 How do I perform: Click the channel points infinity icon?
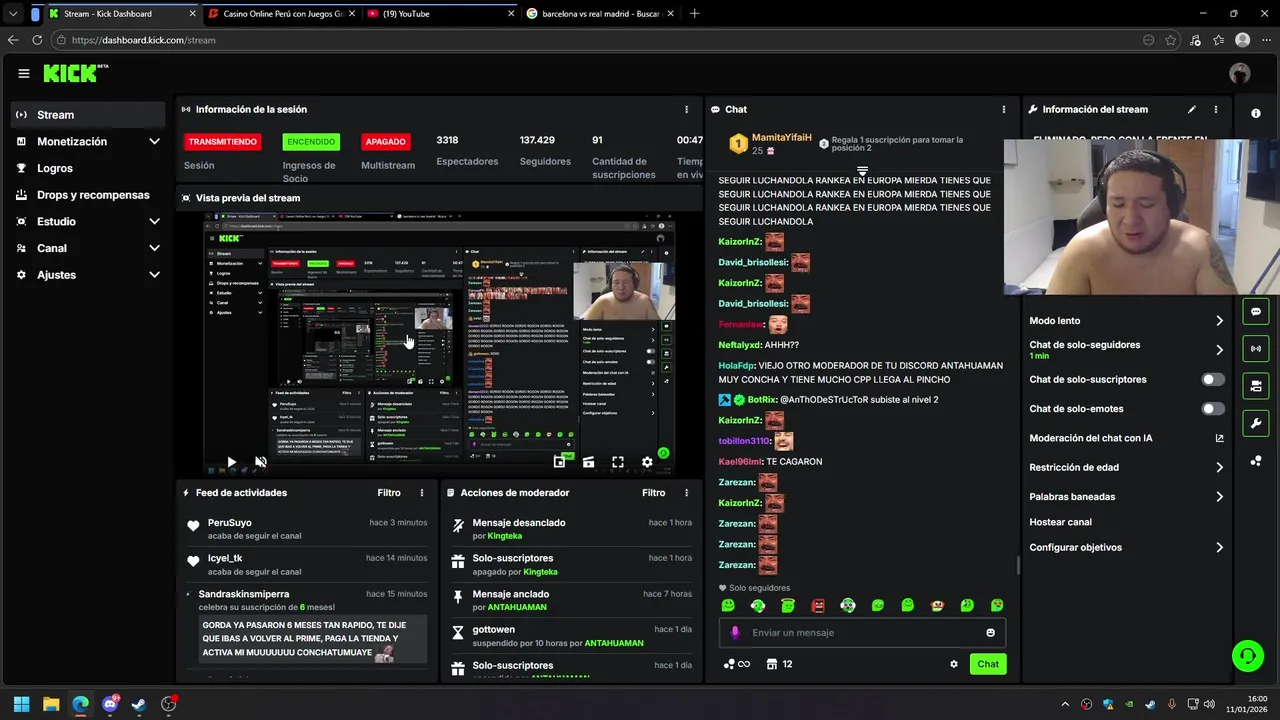[737, 664]
